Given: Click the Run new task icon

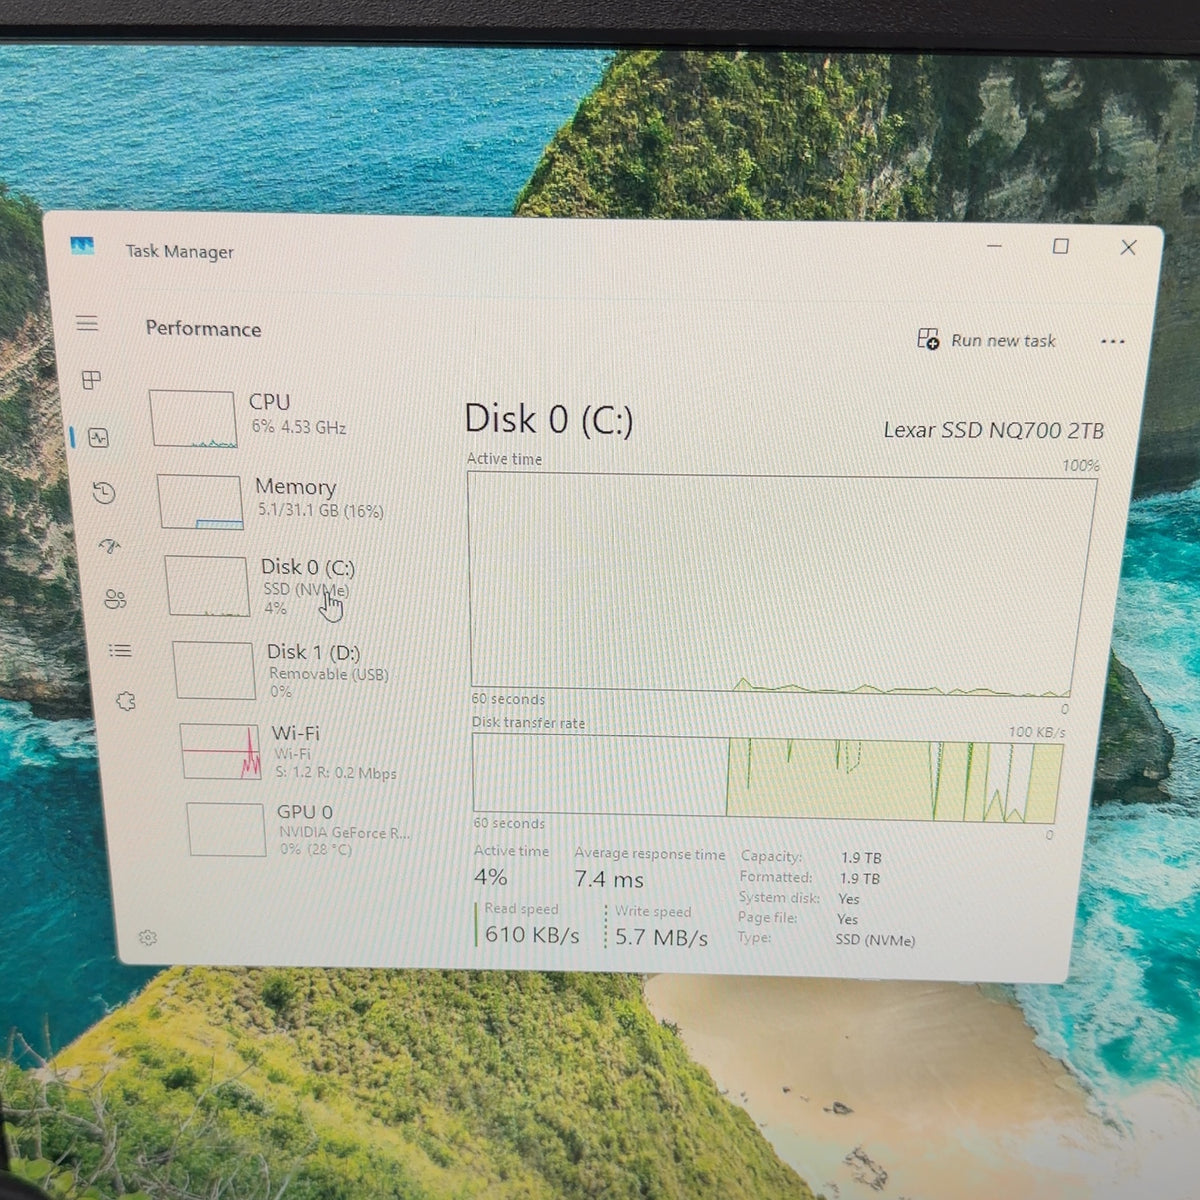Looking at the screenshot, I should (928, 339).
